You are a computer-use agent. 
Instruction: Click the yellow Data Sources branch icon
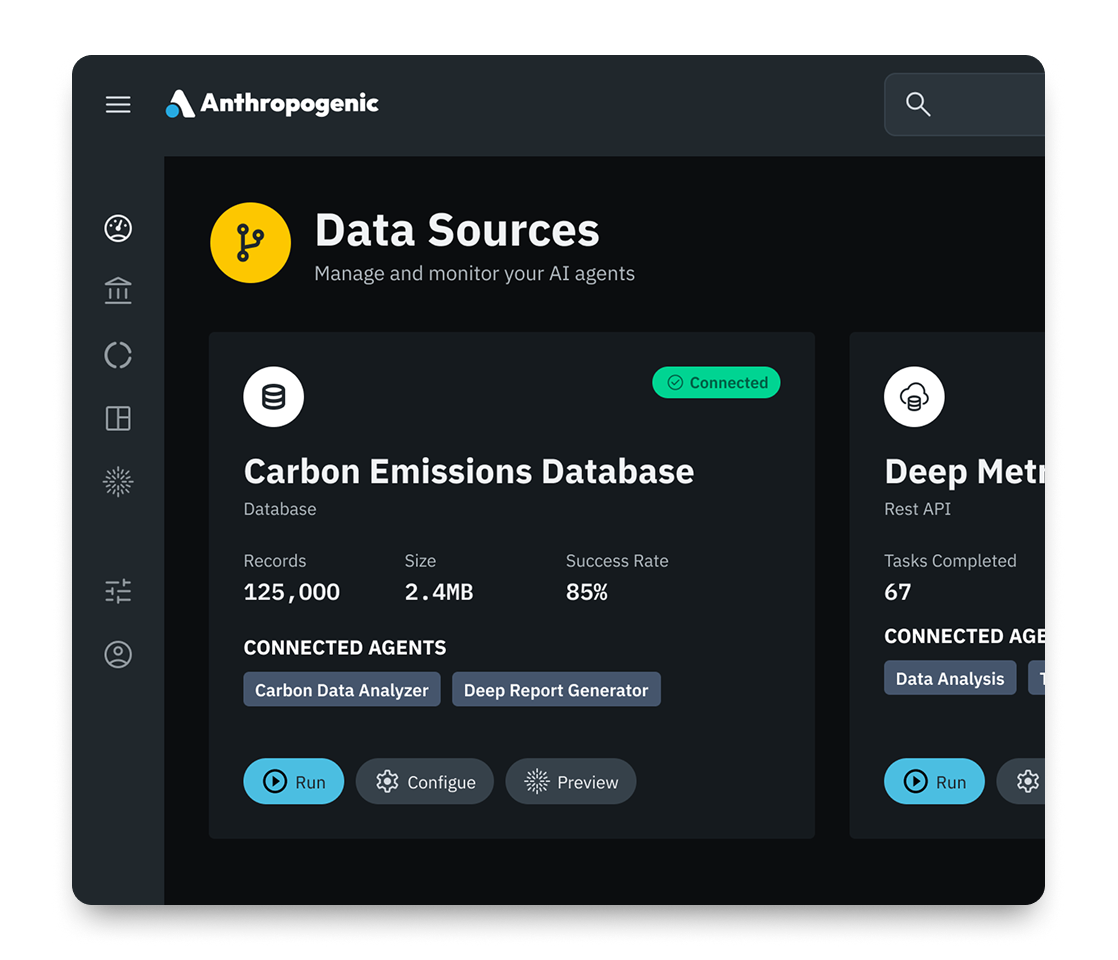click(x=250, y=242)
